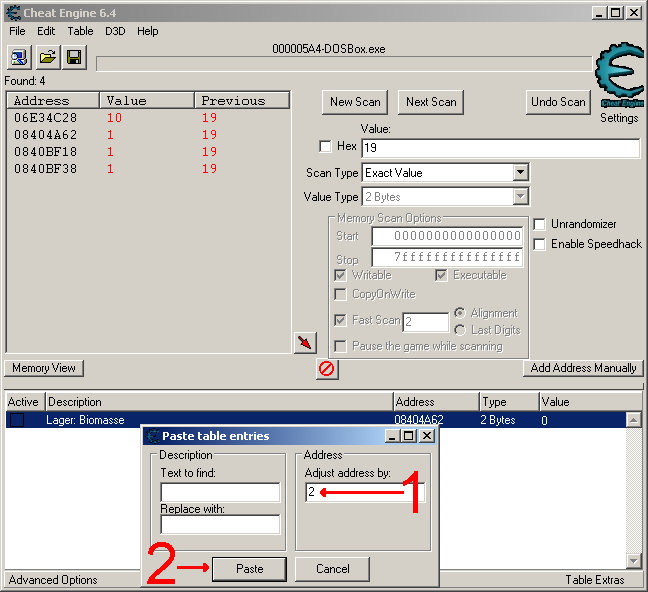
Task: Click the Undo Scan button
Action: coord(558,102)
